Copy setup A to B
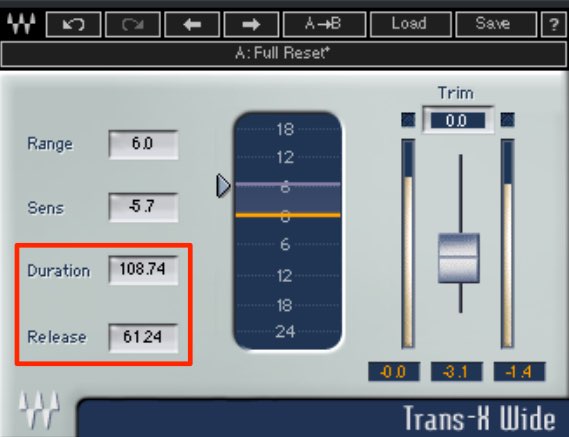 (324, 24)
